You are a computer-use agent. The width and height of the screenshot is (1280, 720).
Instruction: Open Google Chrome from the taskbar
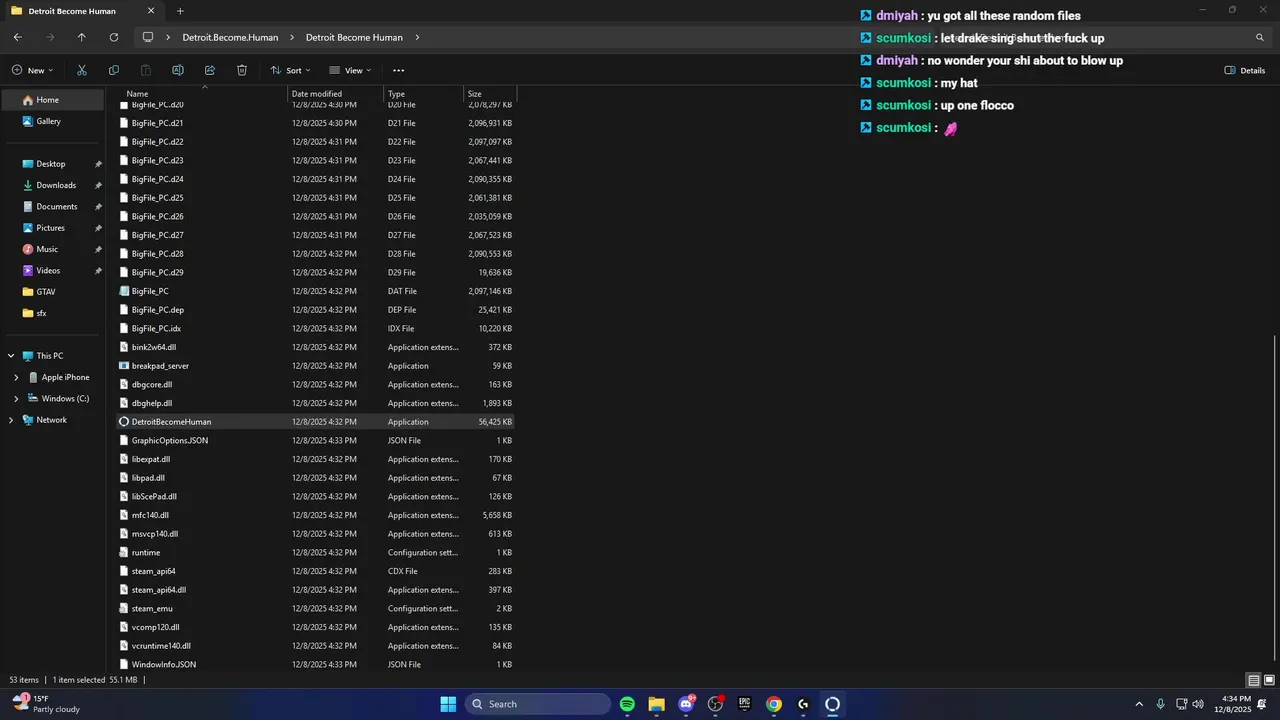(x=774, y=704)
